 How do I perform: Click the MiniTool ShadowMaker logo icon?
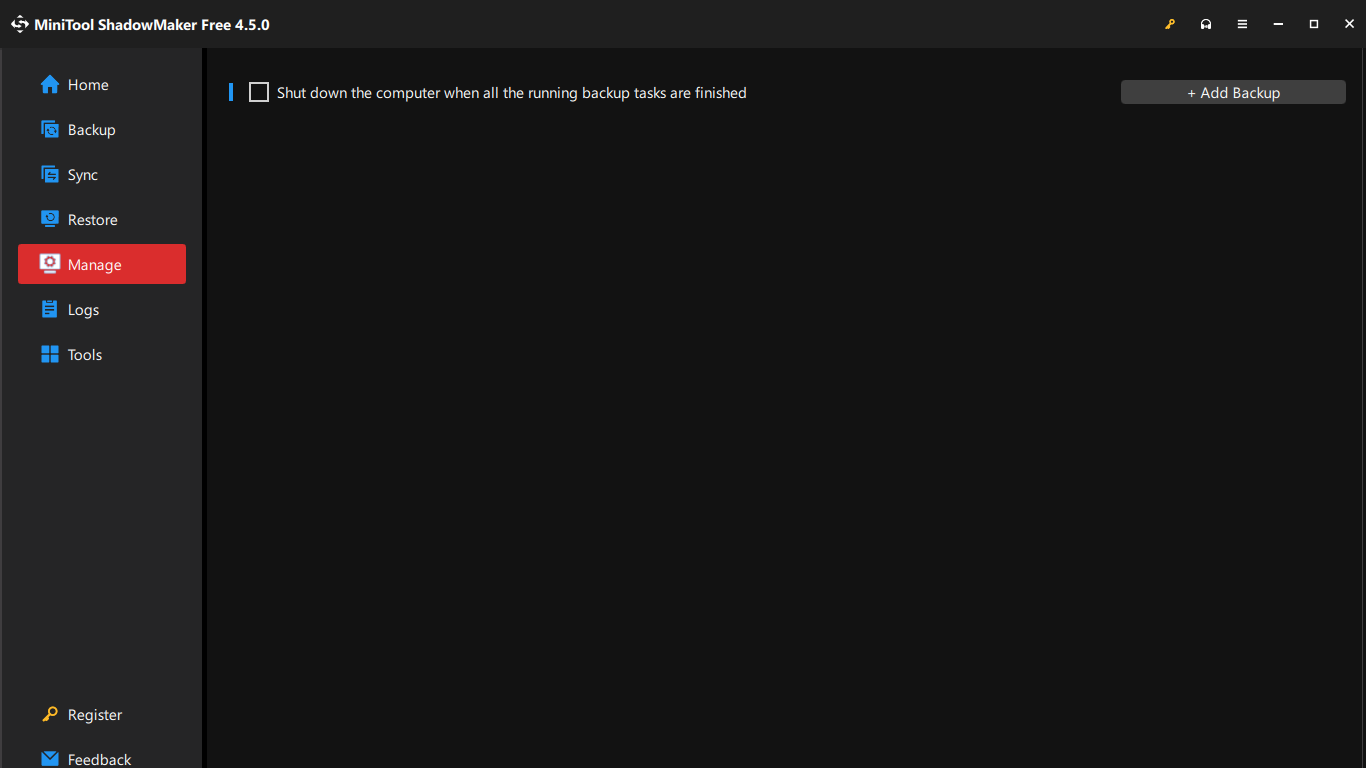click(20, 24)
